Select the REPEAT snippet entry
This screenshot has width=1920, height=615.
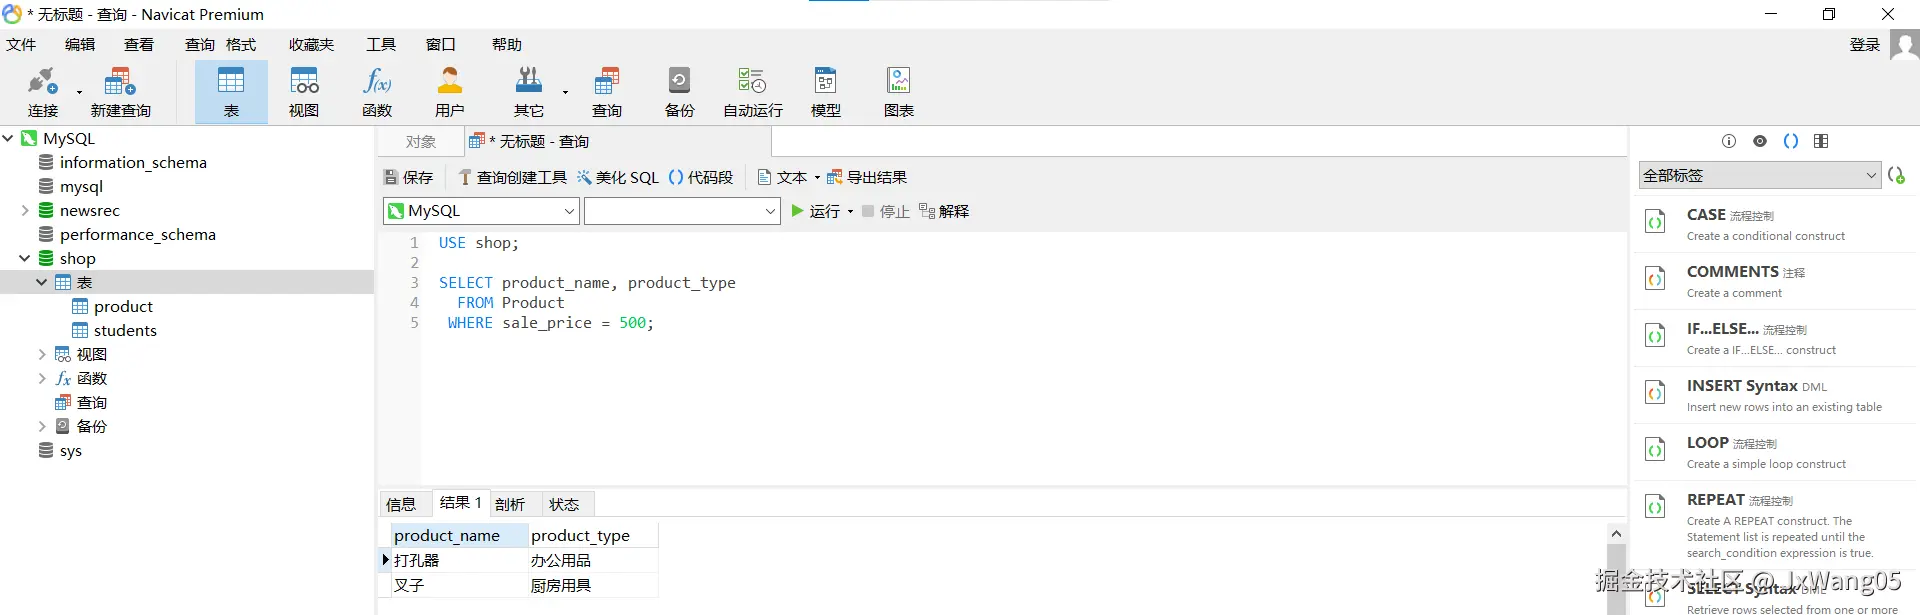[1774, 524]
